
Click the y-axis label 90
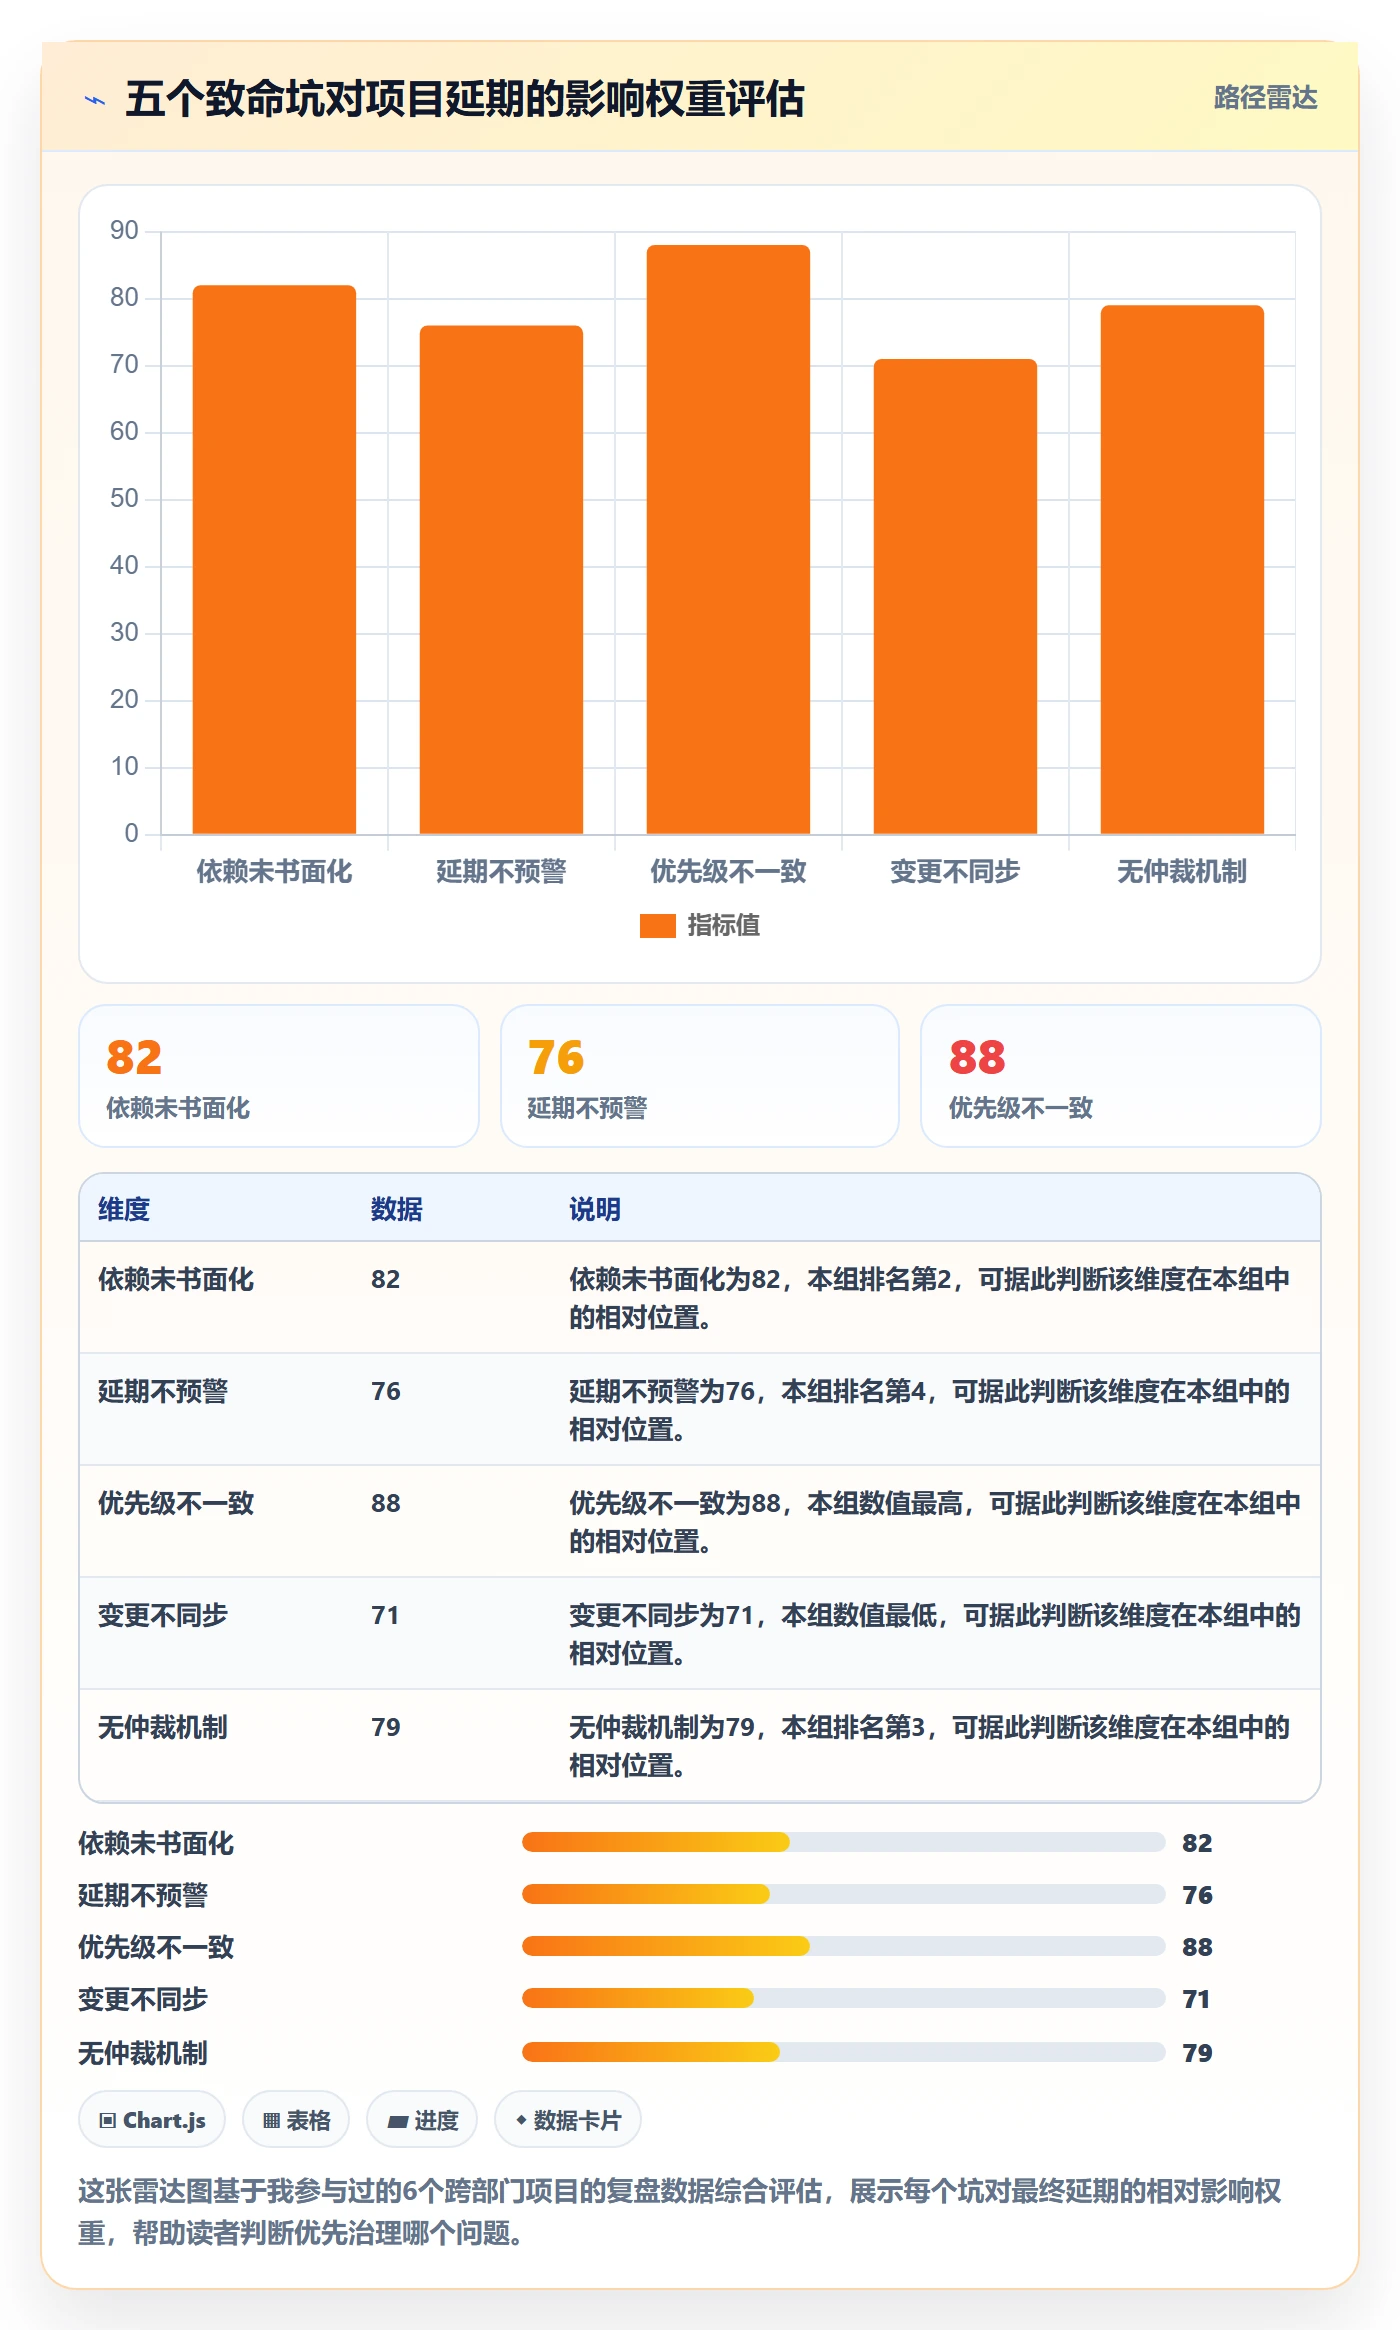[x=124, y=230]
